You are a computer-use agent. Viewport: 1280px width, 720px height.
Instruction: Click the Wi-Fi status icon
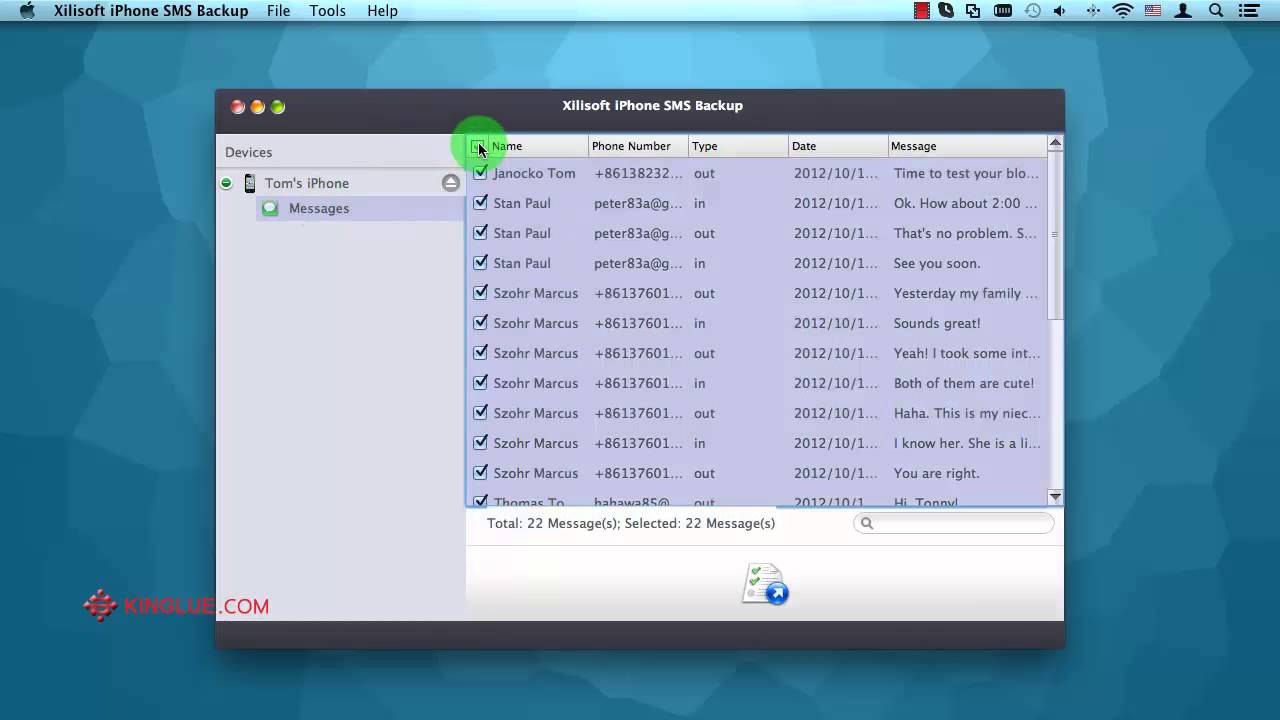(x=1123, y=11)
